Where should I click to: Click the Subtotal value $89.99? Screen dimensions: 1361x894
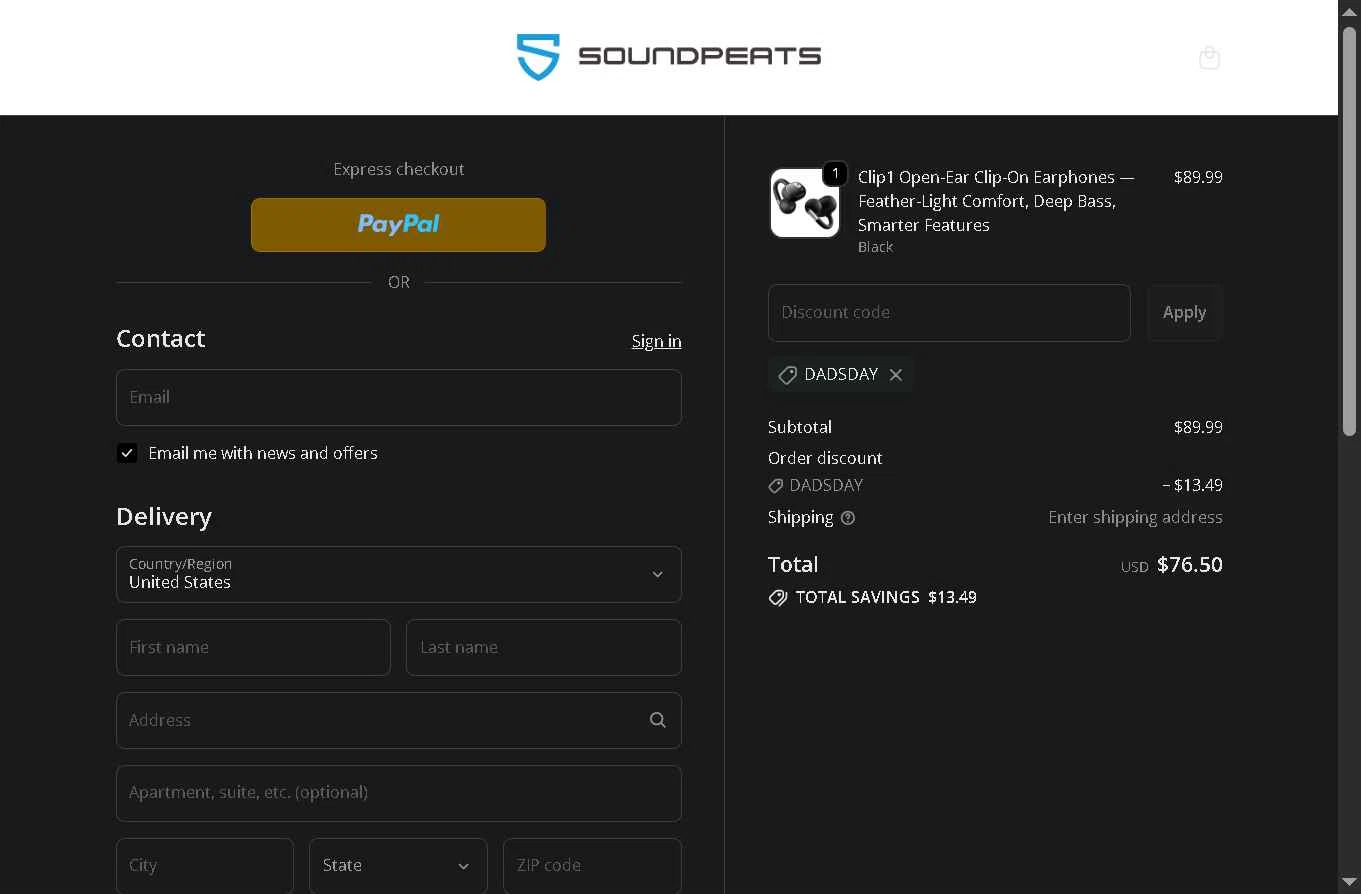point(1198,427)
